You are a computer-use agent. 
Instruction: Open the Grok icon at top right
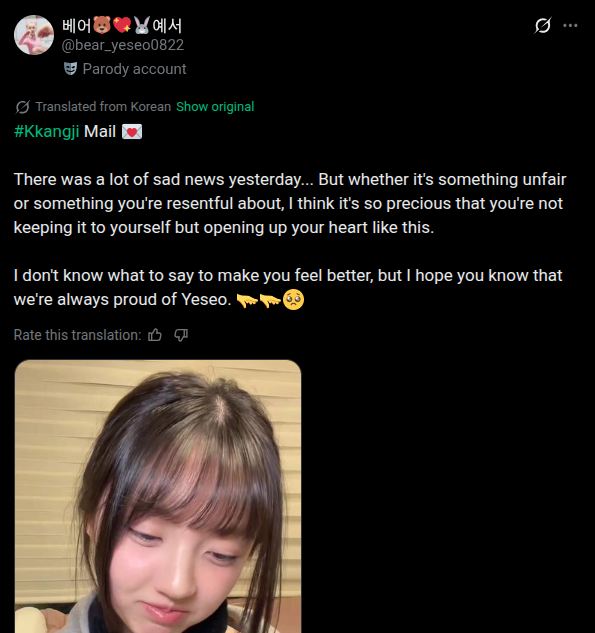(x=543, y=25)
